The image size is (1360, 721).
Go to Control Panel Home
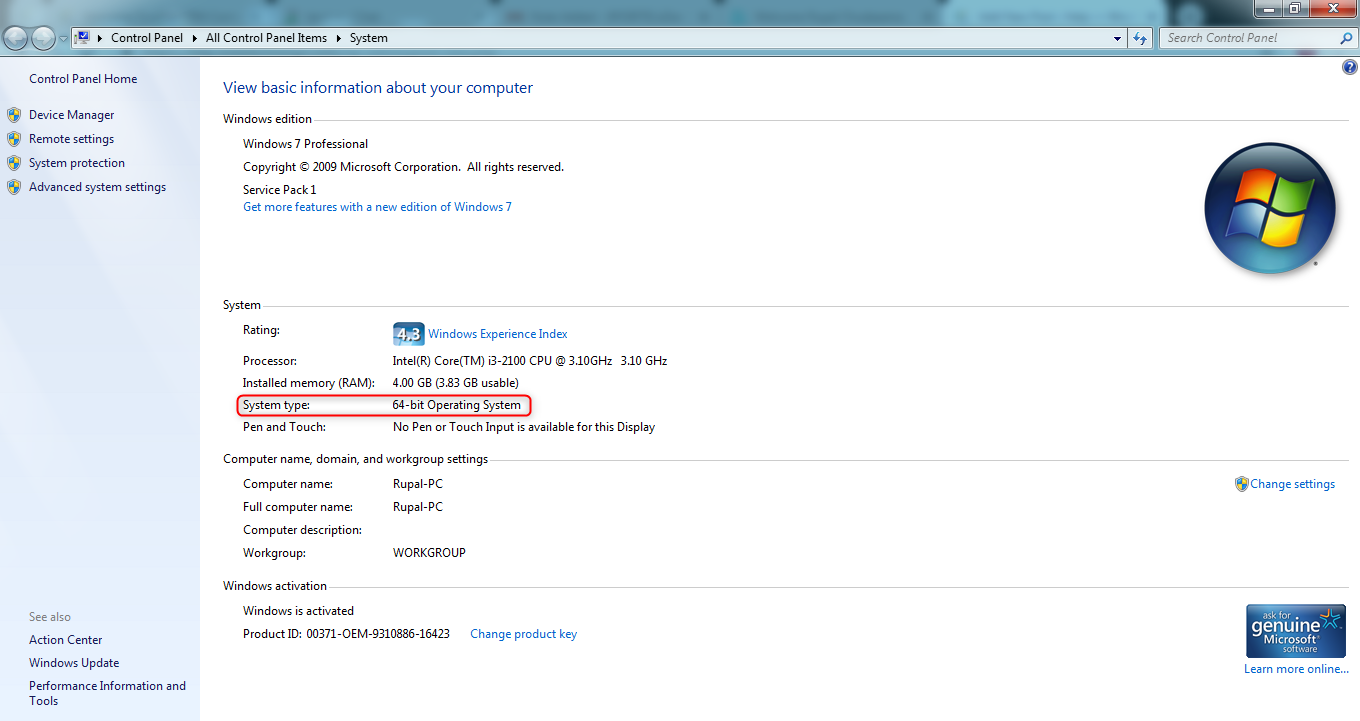pyautogui.click(x=83, y=79)
